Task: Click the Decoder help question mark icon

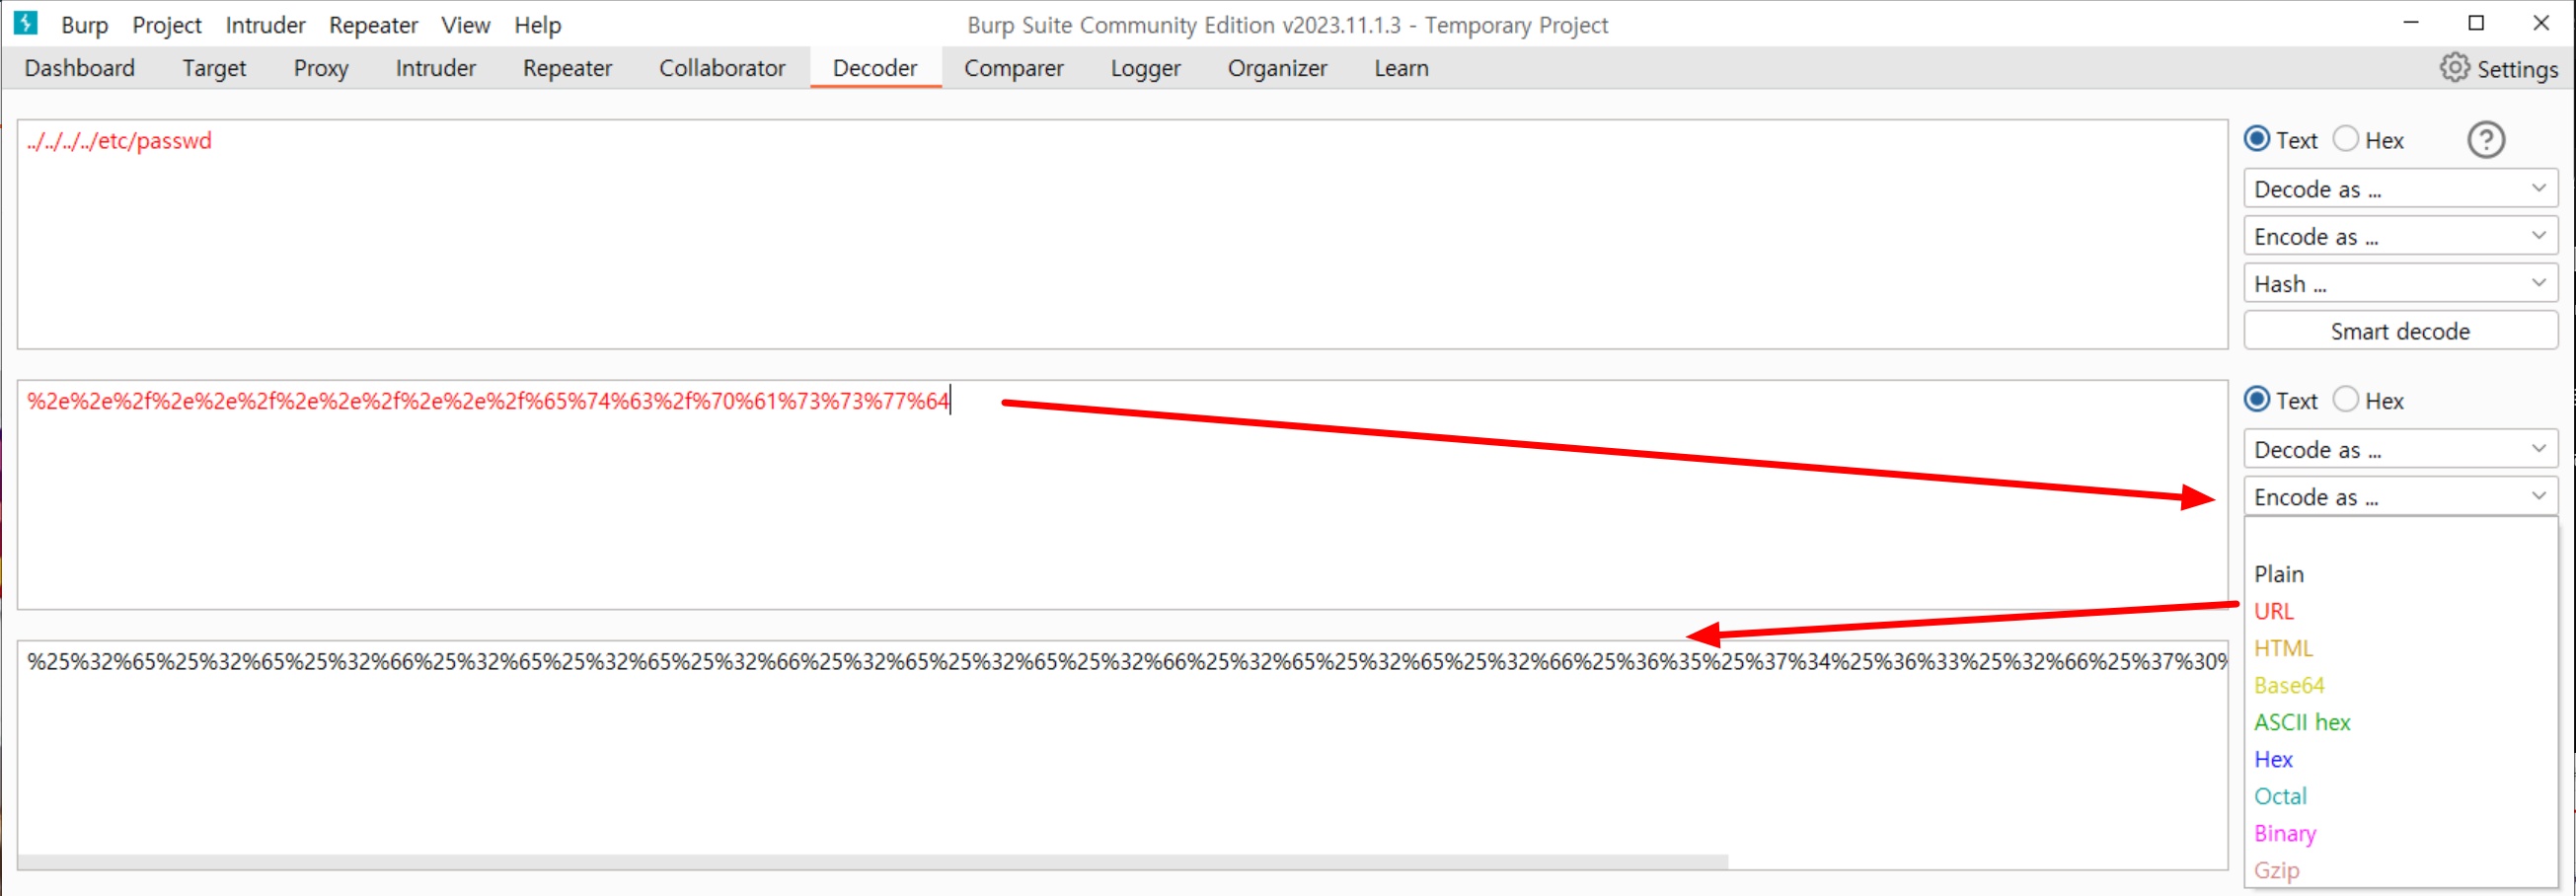Action: tap(2486, 140)
